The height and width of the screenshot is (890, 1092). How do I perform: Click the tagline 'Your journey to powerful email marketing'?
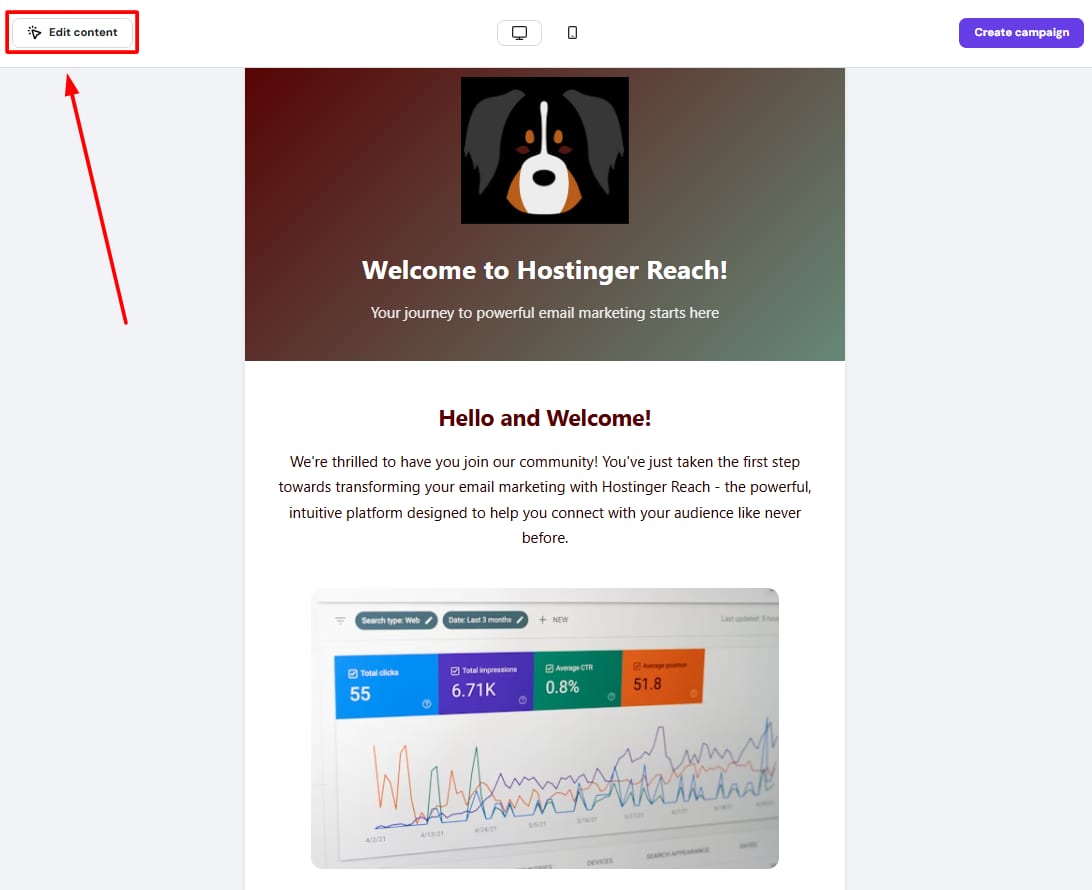(544, 313)
